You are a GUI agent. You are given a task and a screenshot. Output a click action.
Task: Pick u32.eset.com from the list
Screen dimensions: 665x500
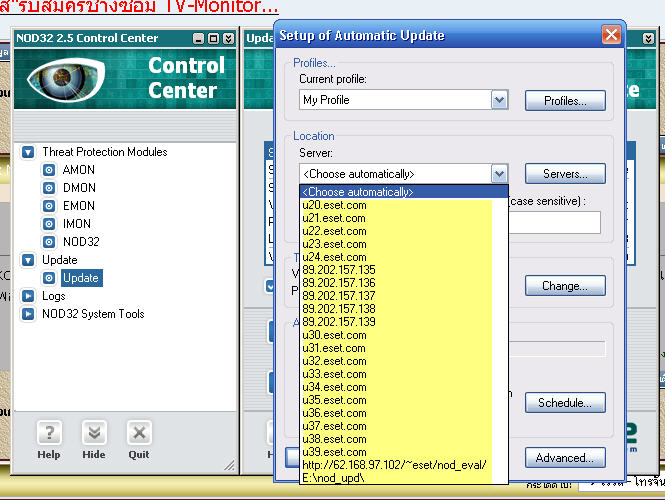[x=404, y=361]
